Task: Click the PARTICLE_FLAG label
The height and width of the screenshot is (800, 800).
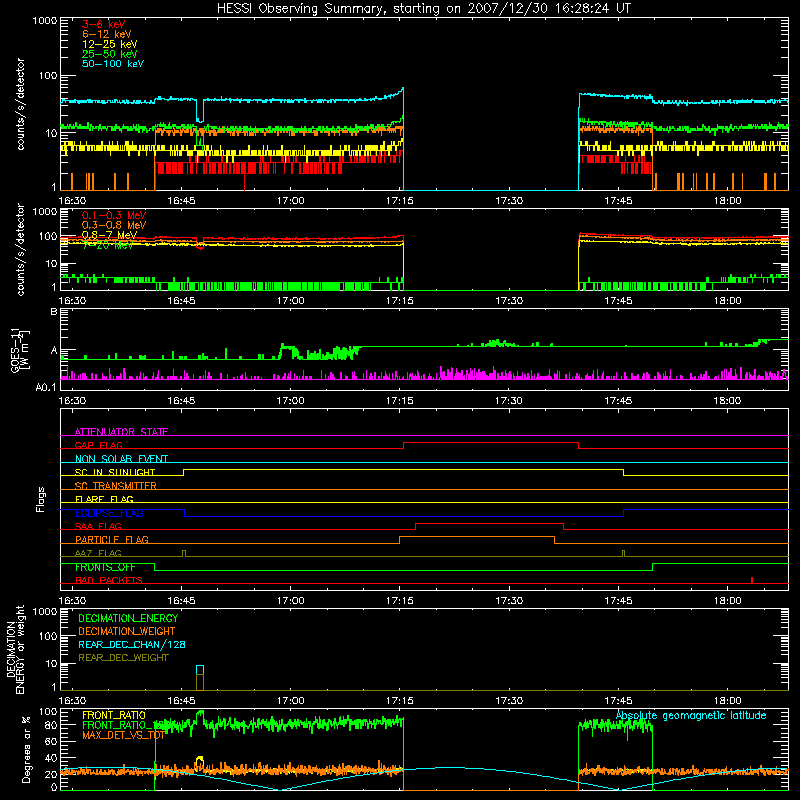Action: tap(112, 539)
